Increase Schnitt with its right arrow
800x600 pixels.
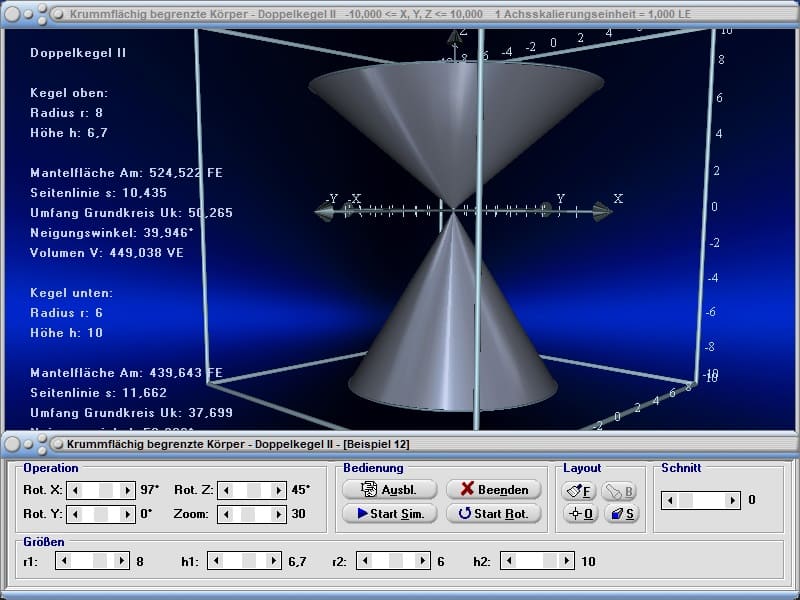(733, 501)
